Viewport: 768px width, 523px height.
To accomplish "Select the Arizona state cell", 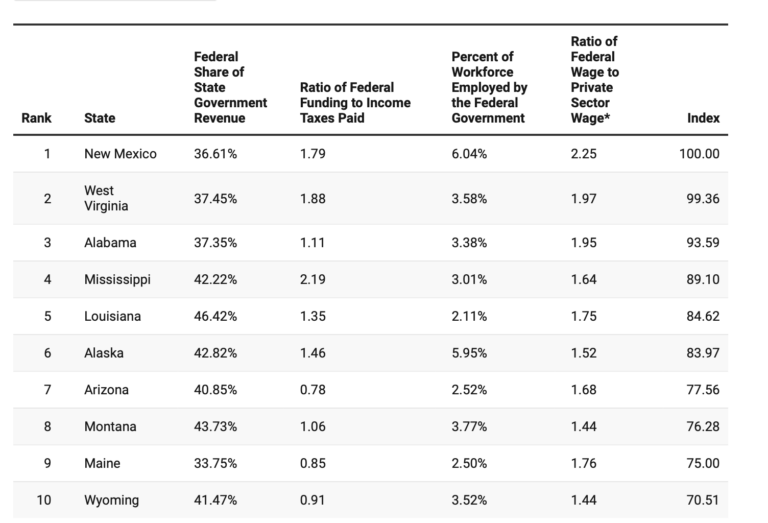I will pyautogui.click(x=106, y=390).
